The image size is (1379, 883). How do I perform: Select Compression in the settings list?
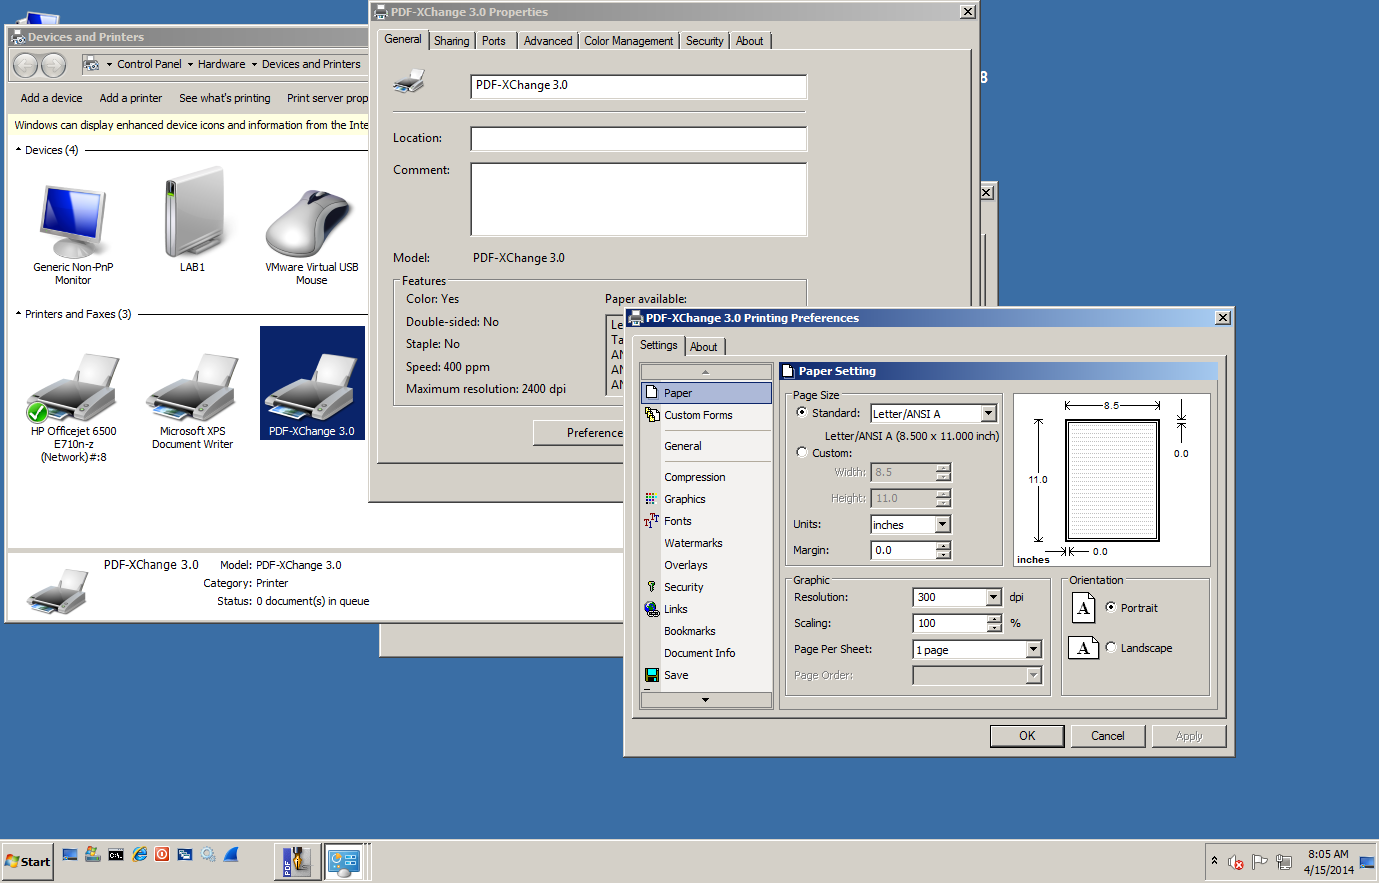(694, 477)
